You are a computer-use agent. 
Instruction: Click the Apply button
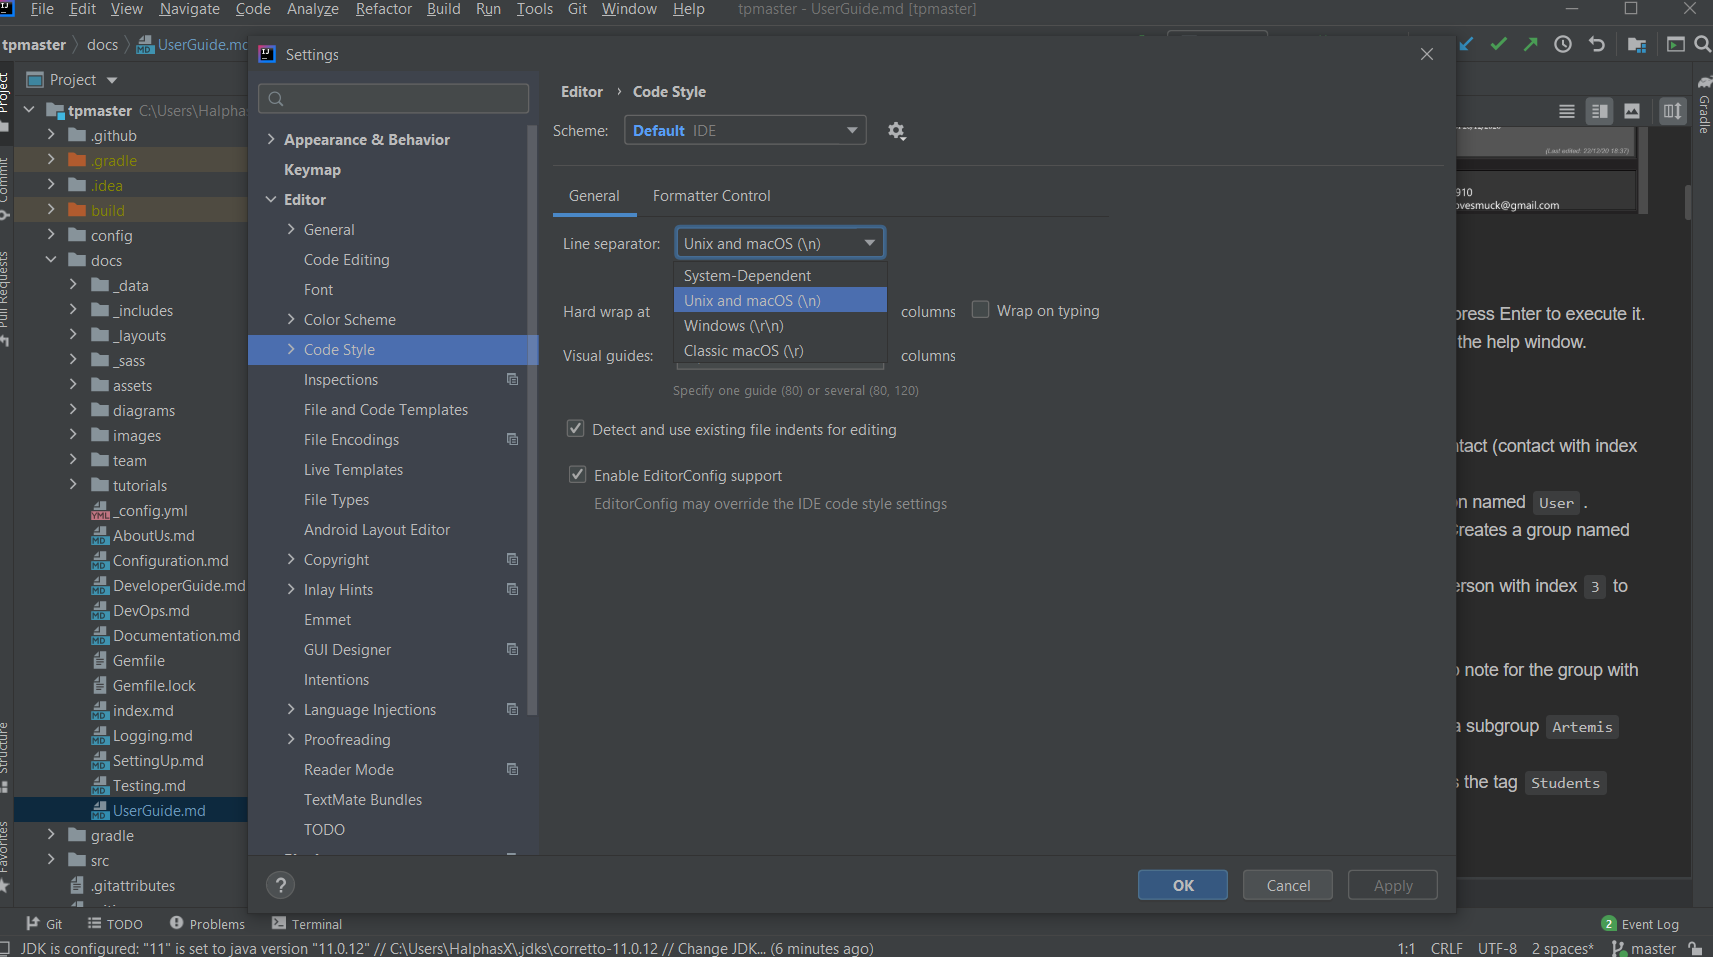[1393, 885]
